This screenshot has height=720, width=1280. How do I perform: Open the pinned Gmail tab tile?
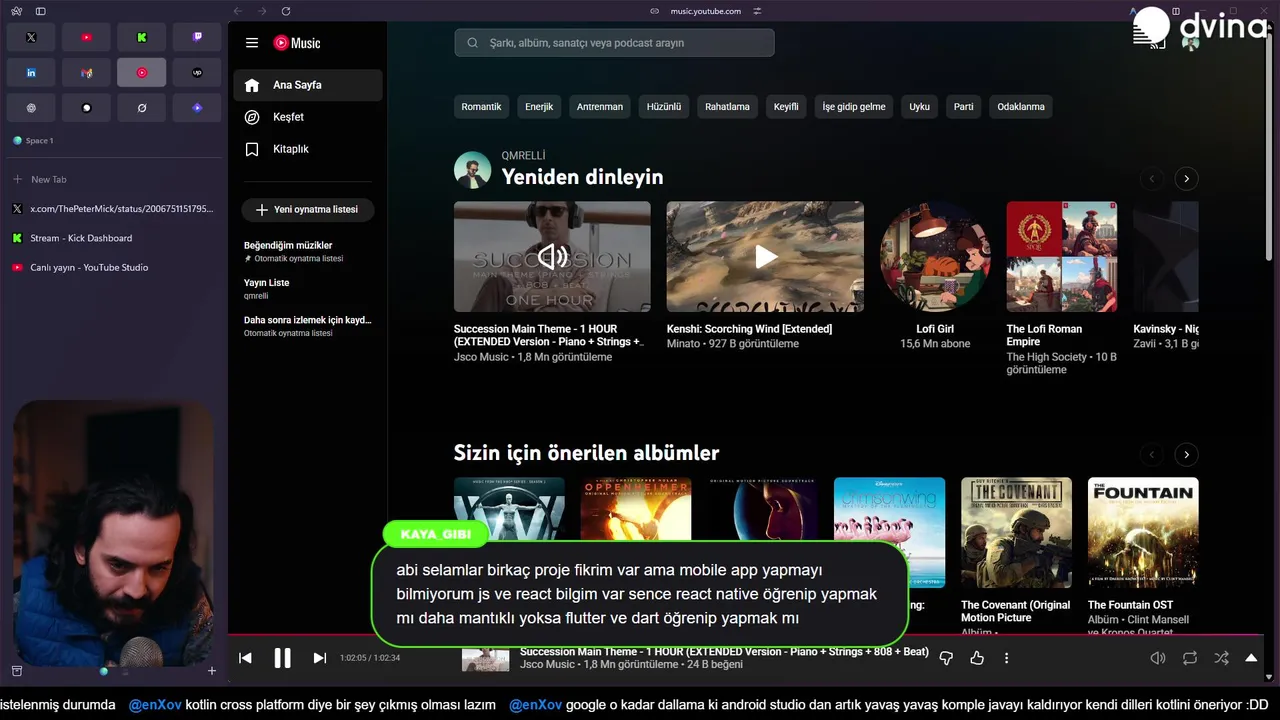(x=86, y=73)
